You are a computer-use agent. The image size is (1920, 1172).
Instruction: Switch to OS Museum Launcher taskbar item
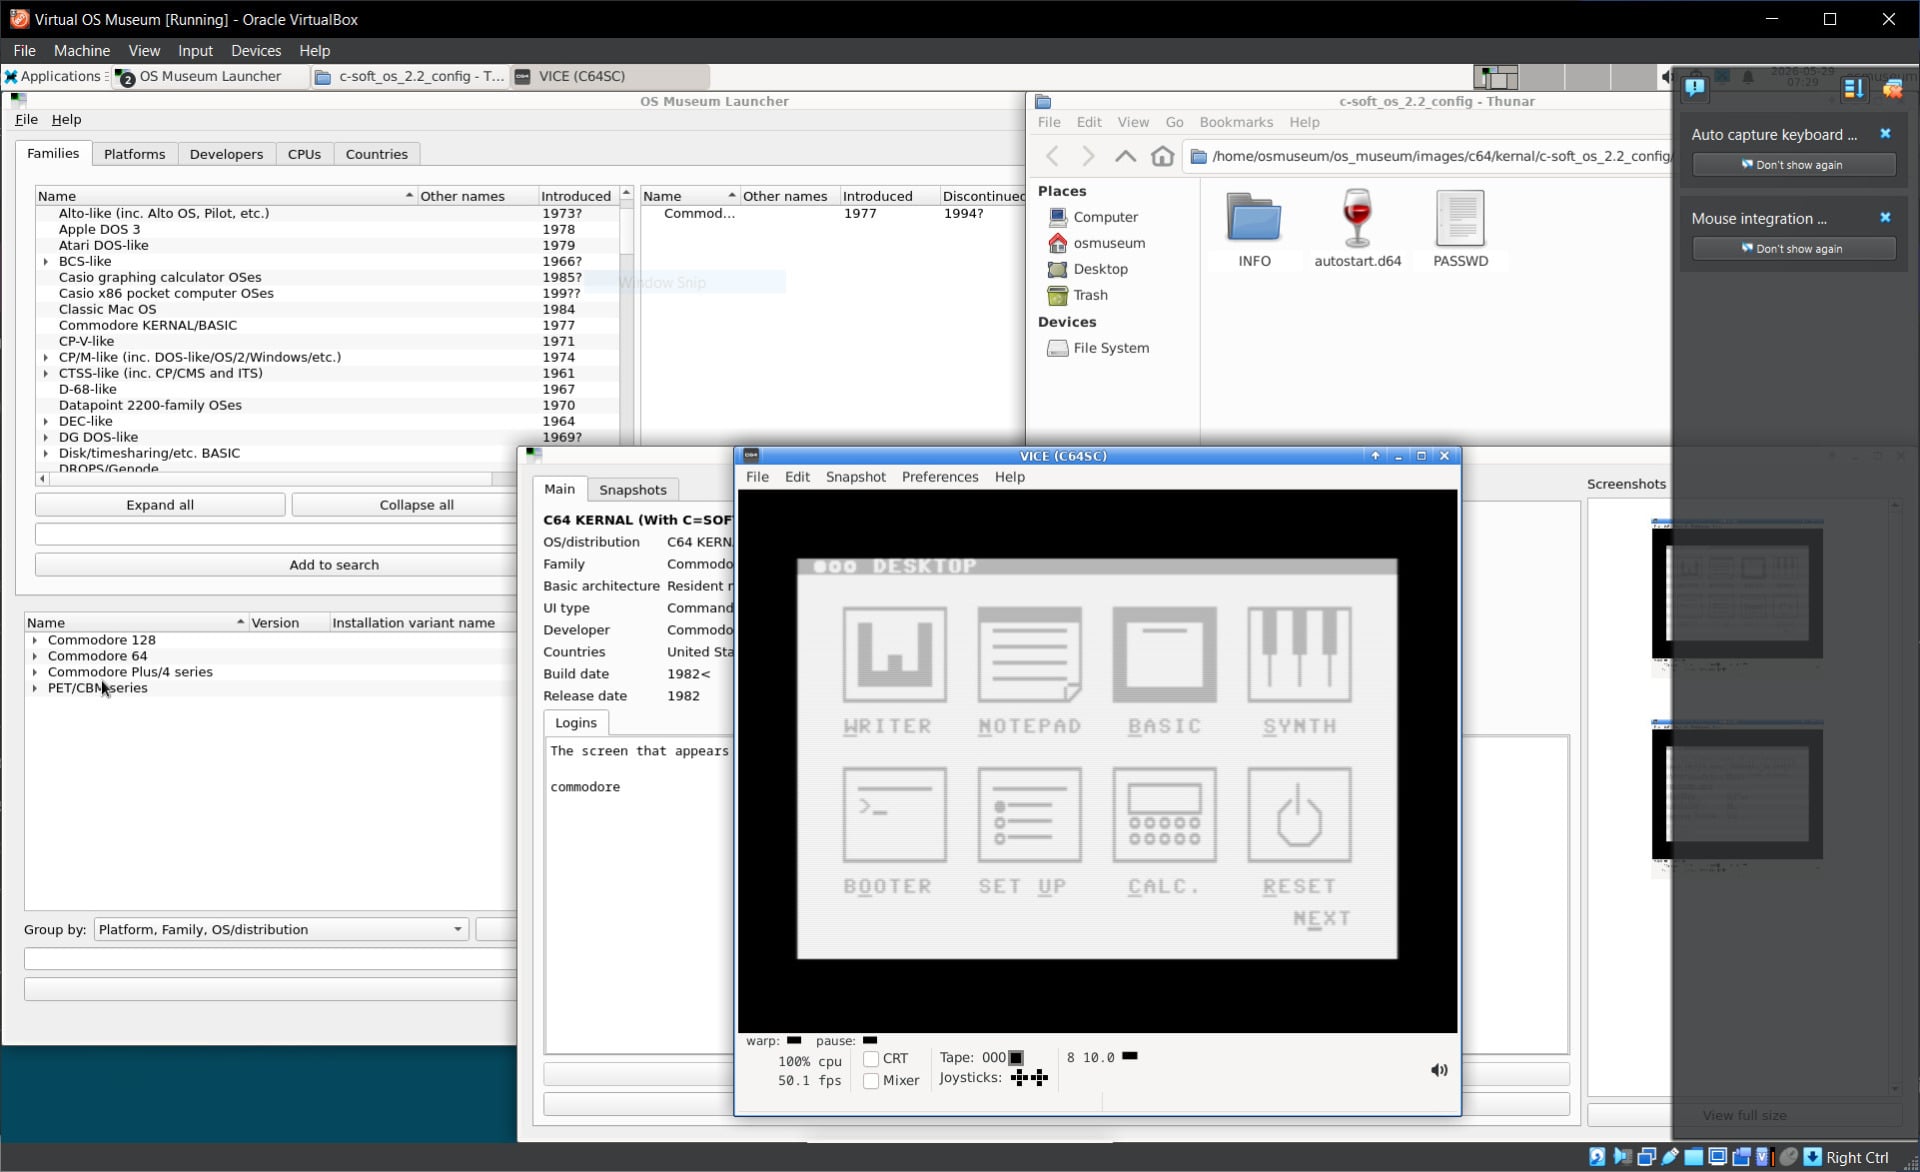(210, 76)
